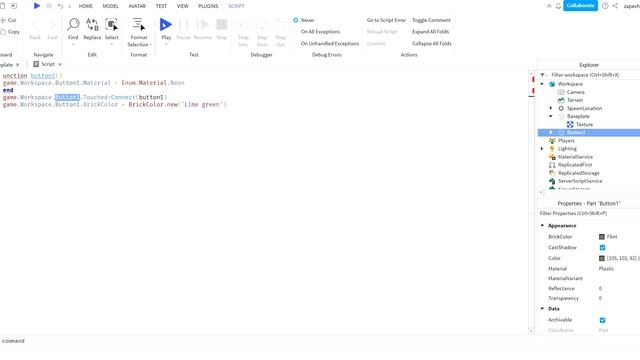Select SpawnLocation in Explorer
This screenshot has width=640, height=360.
[584, 108]
